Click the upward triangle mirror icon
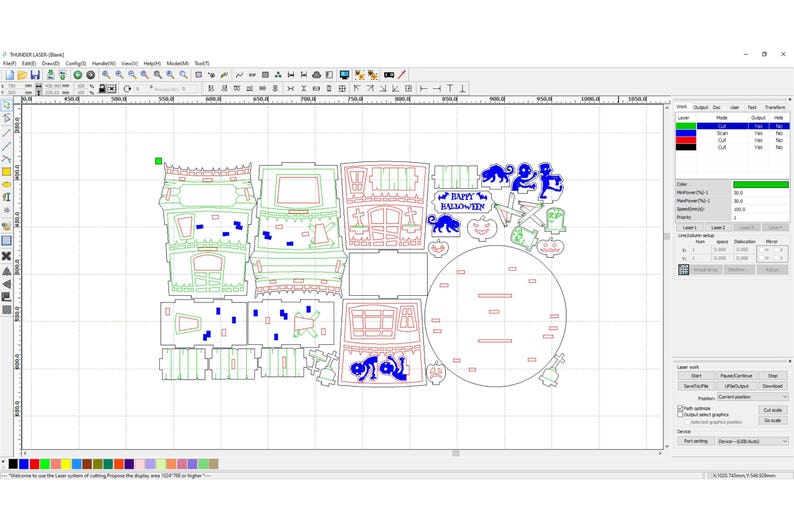Viewport: 794px width, 529px height. click(7, 271)
